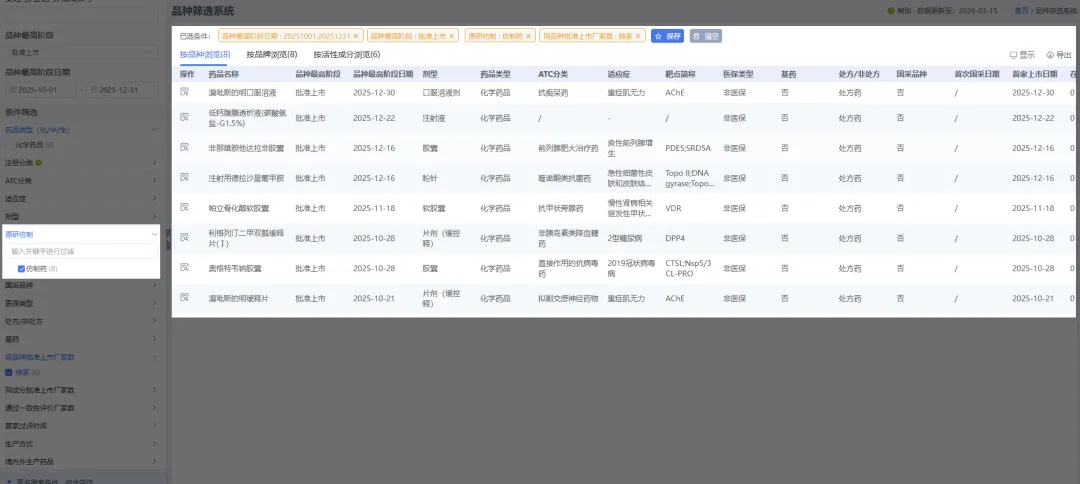Image resolution: width=1080 pixels, height=484 pixels.
Task: Click the 粉针 dosage form cell
Action: [x=429, y=178]
